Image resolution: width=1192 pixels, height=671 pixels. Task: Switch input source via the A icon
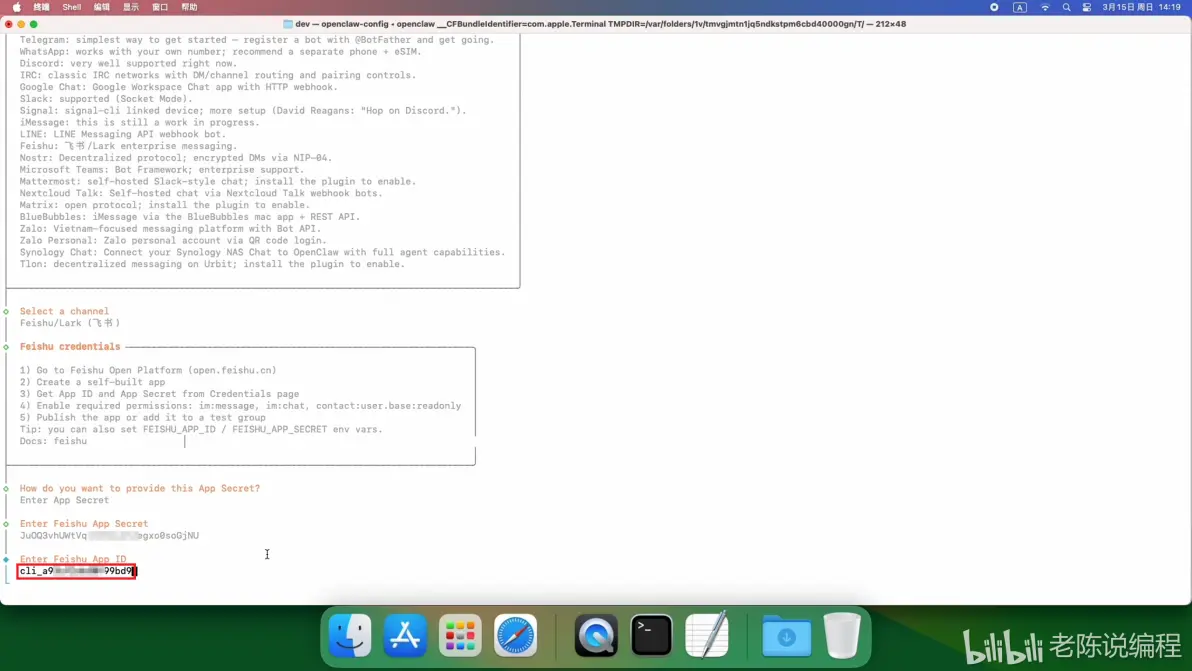1019,7
